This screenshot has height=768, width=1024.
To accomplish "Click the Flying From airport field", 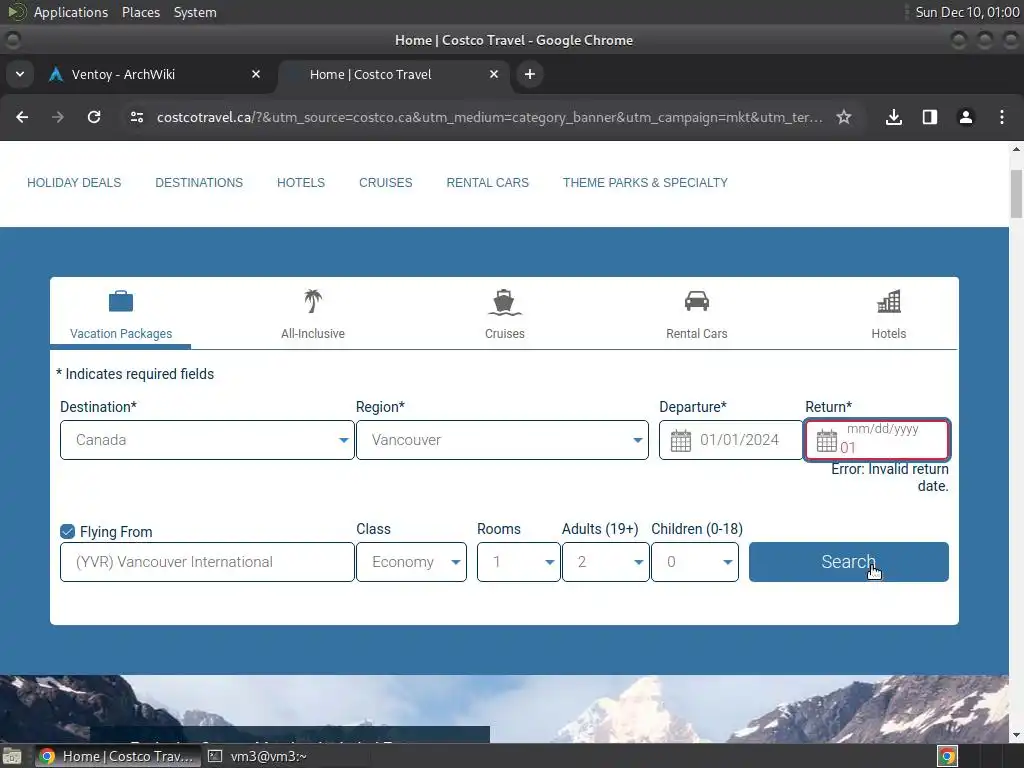I will point(207,562).
